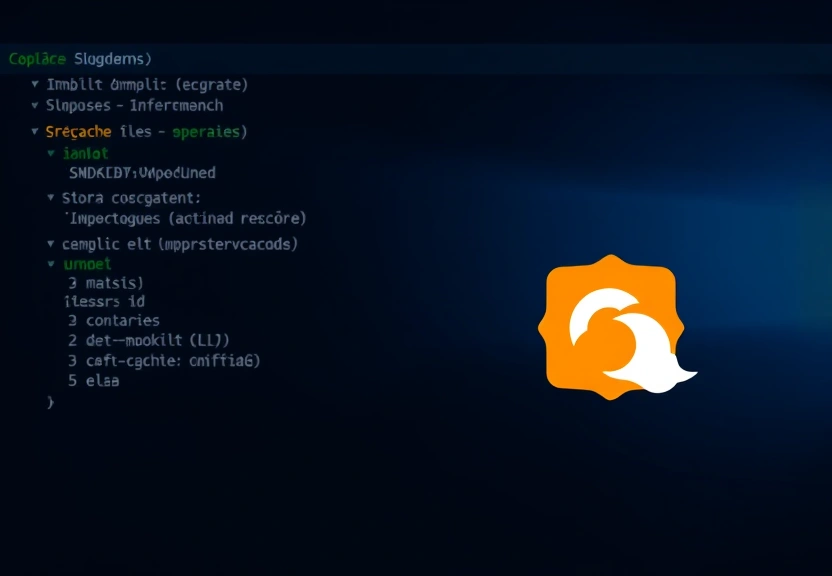Image resolution: width=832 pixels, height=576 pixels.
Task: Click the closing brace below "5 elaa"
Action: 48,402
